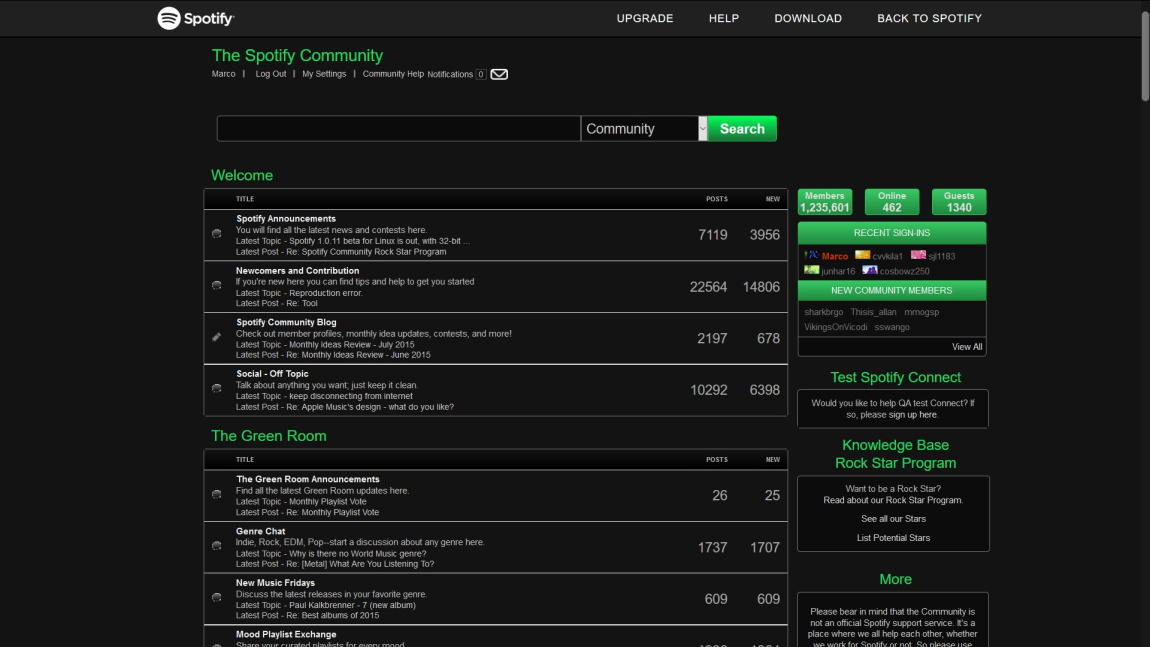Click sjl1183's avatar icon
The height and width of the screenshot is (647, 1150).
pos(918,255)
